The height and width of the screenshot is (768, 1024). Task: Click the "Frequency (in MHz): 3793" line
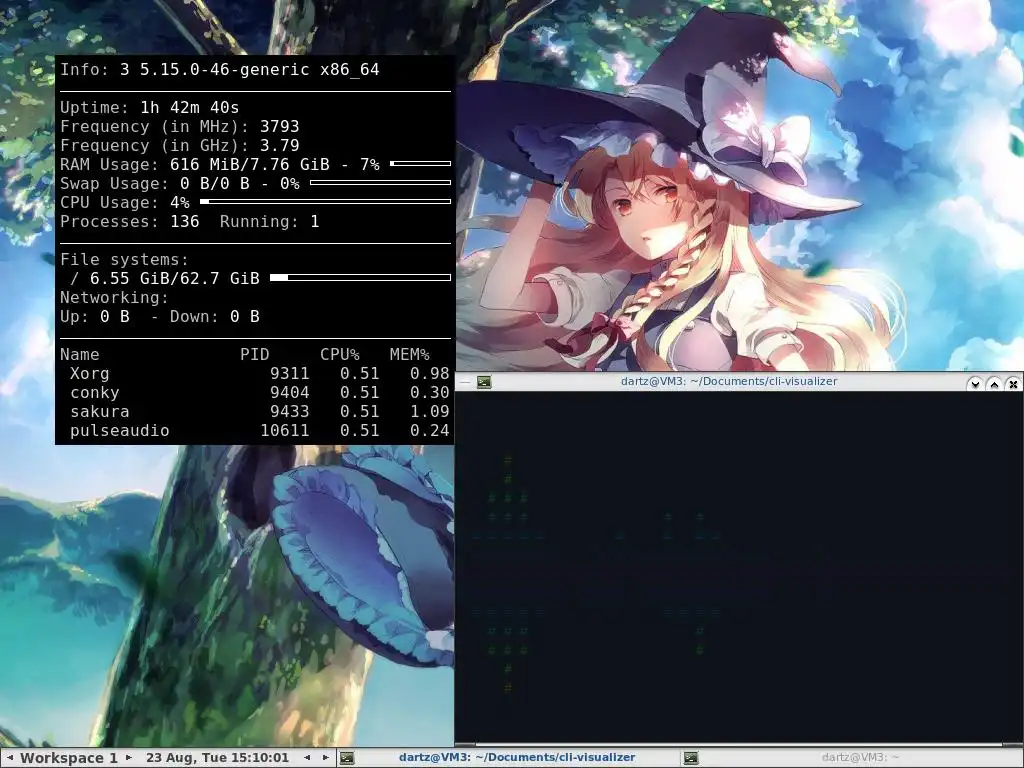(x=180, y=127)
